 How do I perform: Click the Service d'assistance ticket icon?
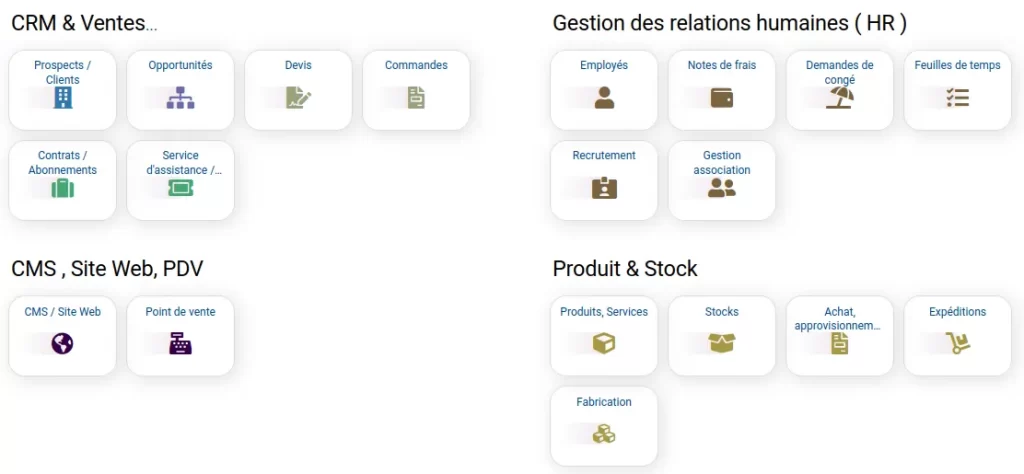[x=181, y=188]
